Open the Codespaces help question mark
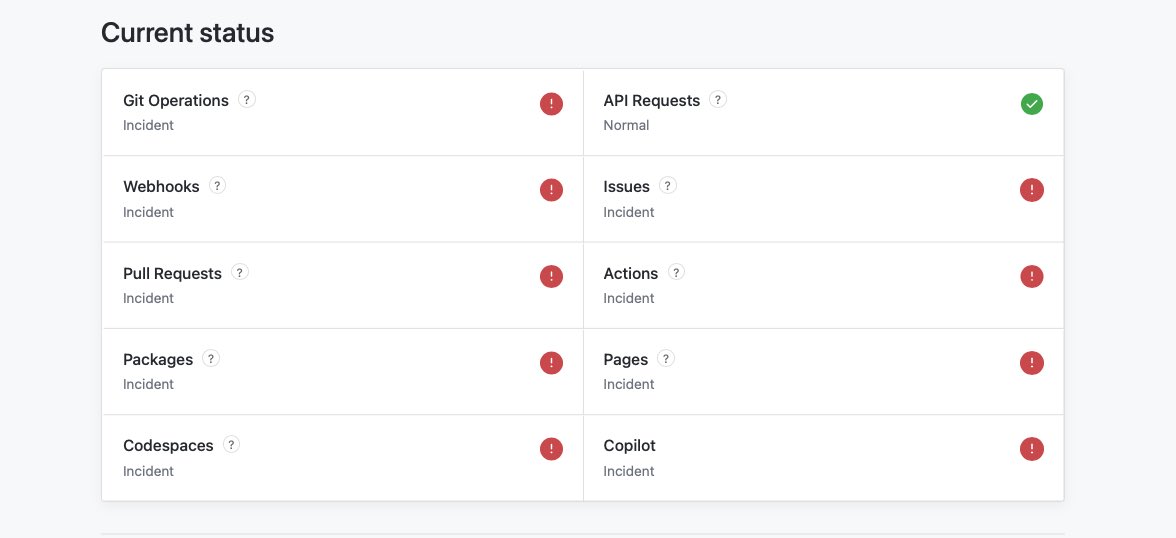The image size is (1176, 538). point(231,444)
